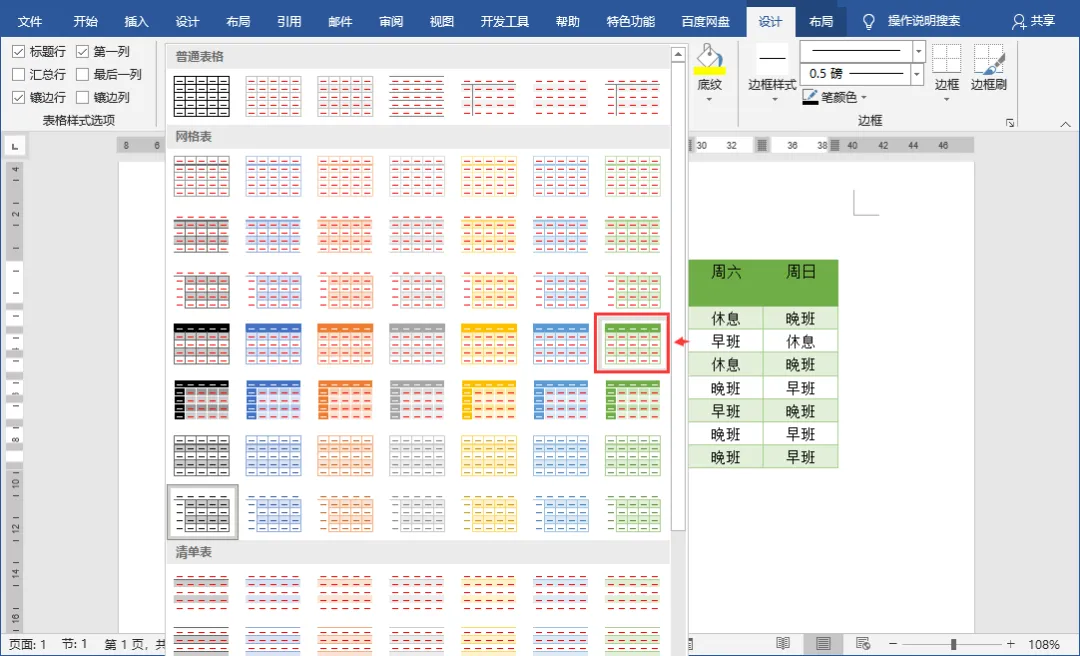Image resolution: width=1080 pixels, height=656 pixels.
Task: Click the lightbulb tell-me icon
Action: (869, 21)
